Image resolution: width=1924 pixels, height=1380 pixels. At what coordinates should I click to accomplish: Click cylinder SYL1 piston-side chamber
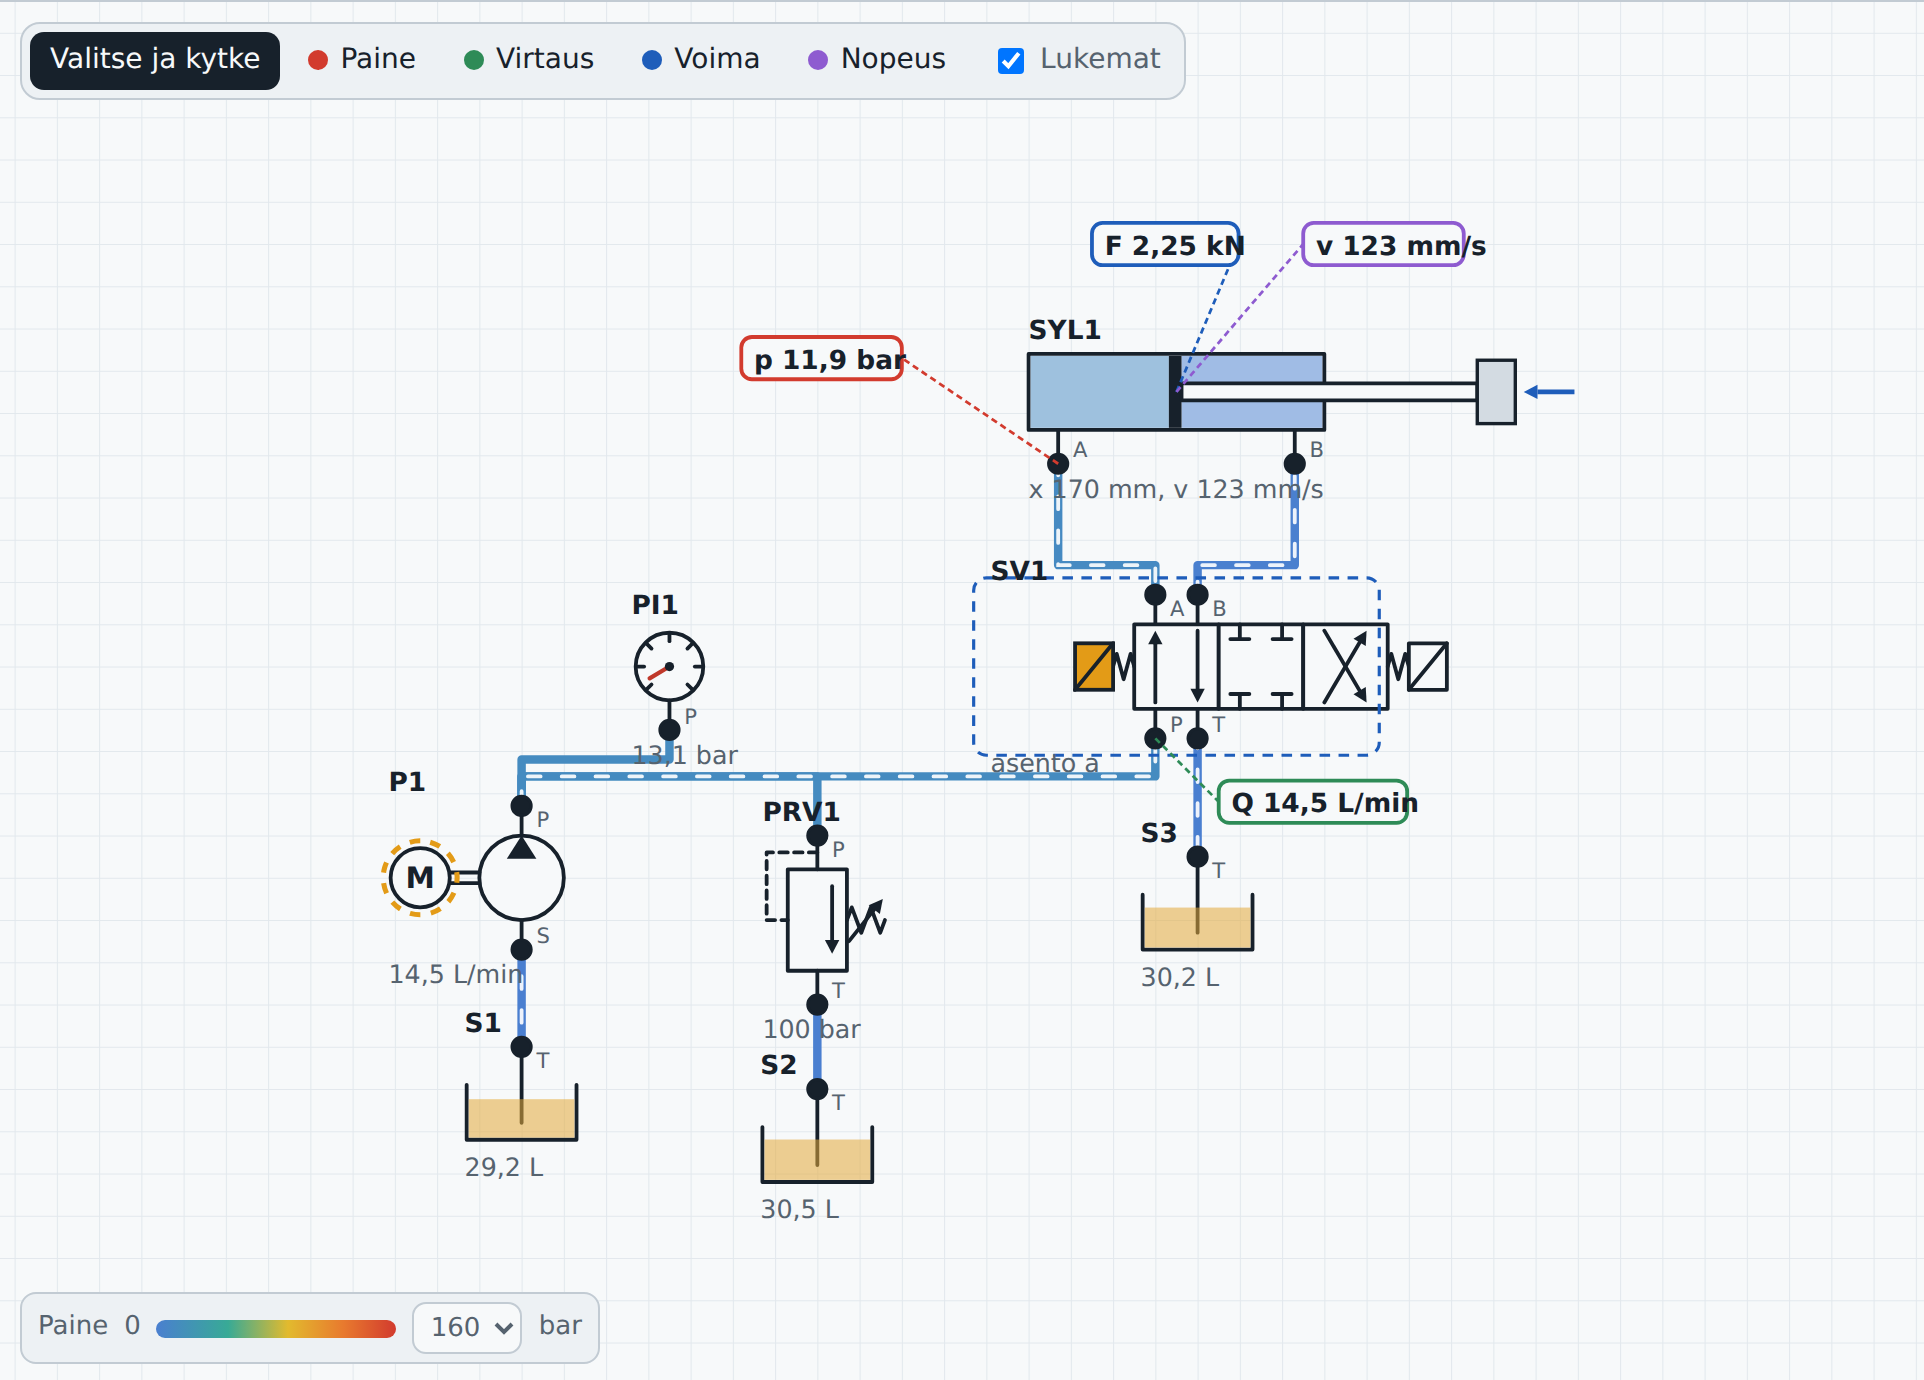click(x=1099, y=392)
